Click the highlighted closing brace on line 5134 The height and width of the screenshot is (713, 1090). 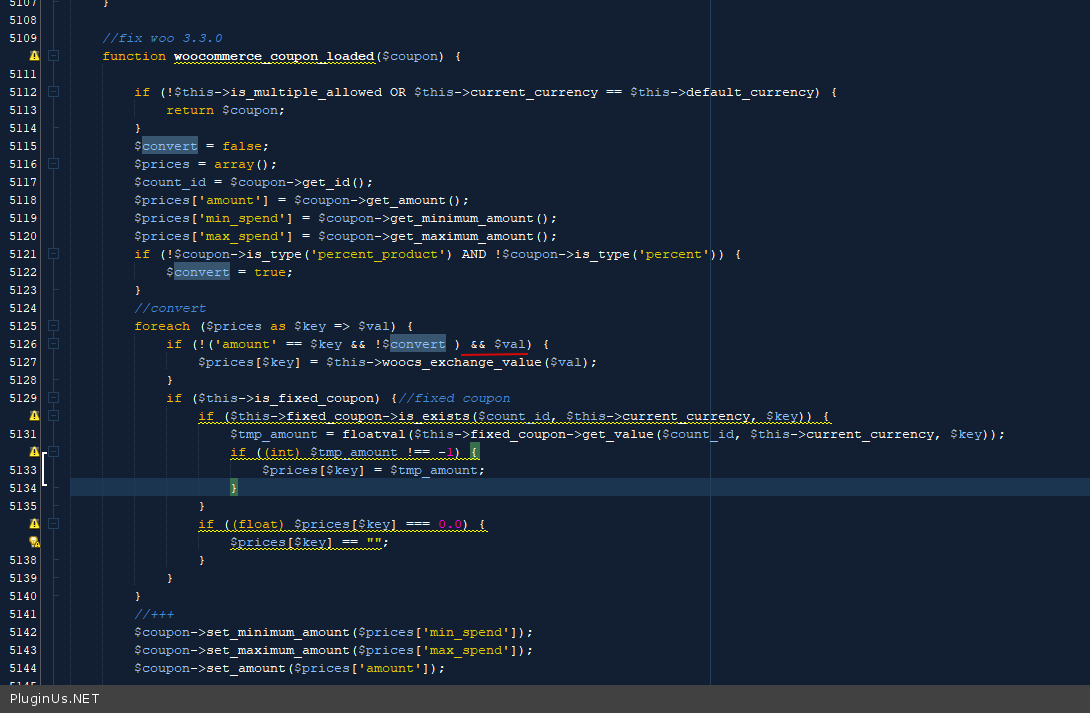(234, 488)
